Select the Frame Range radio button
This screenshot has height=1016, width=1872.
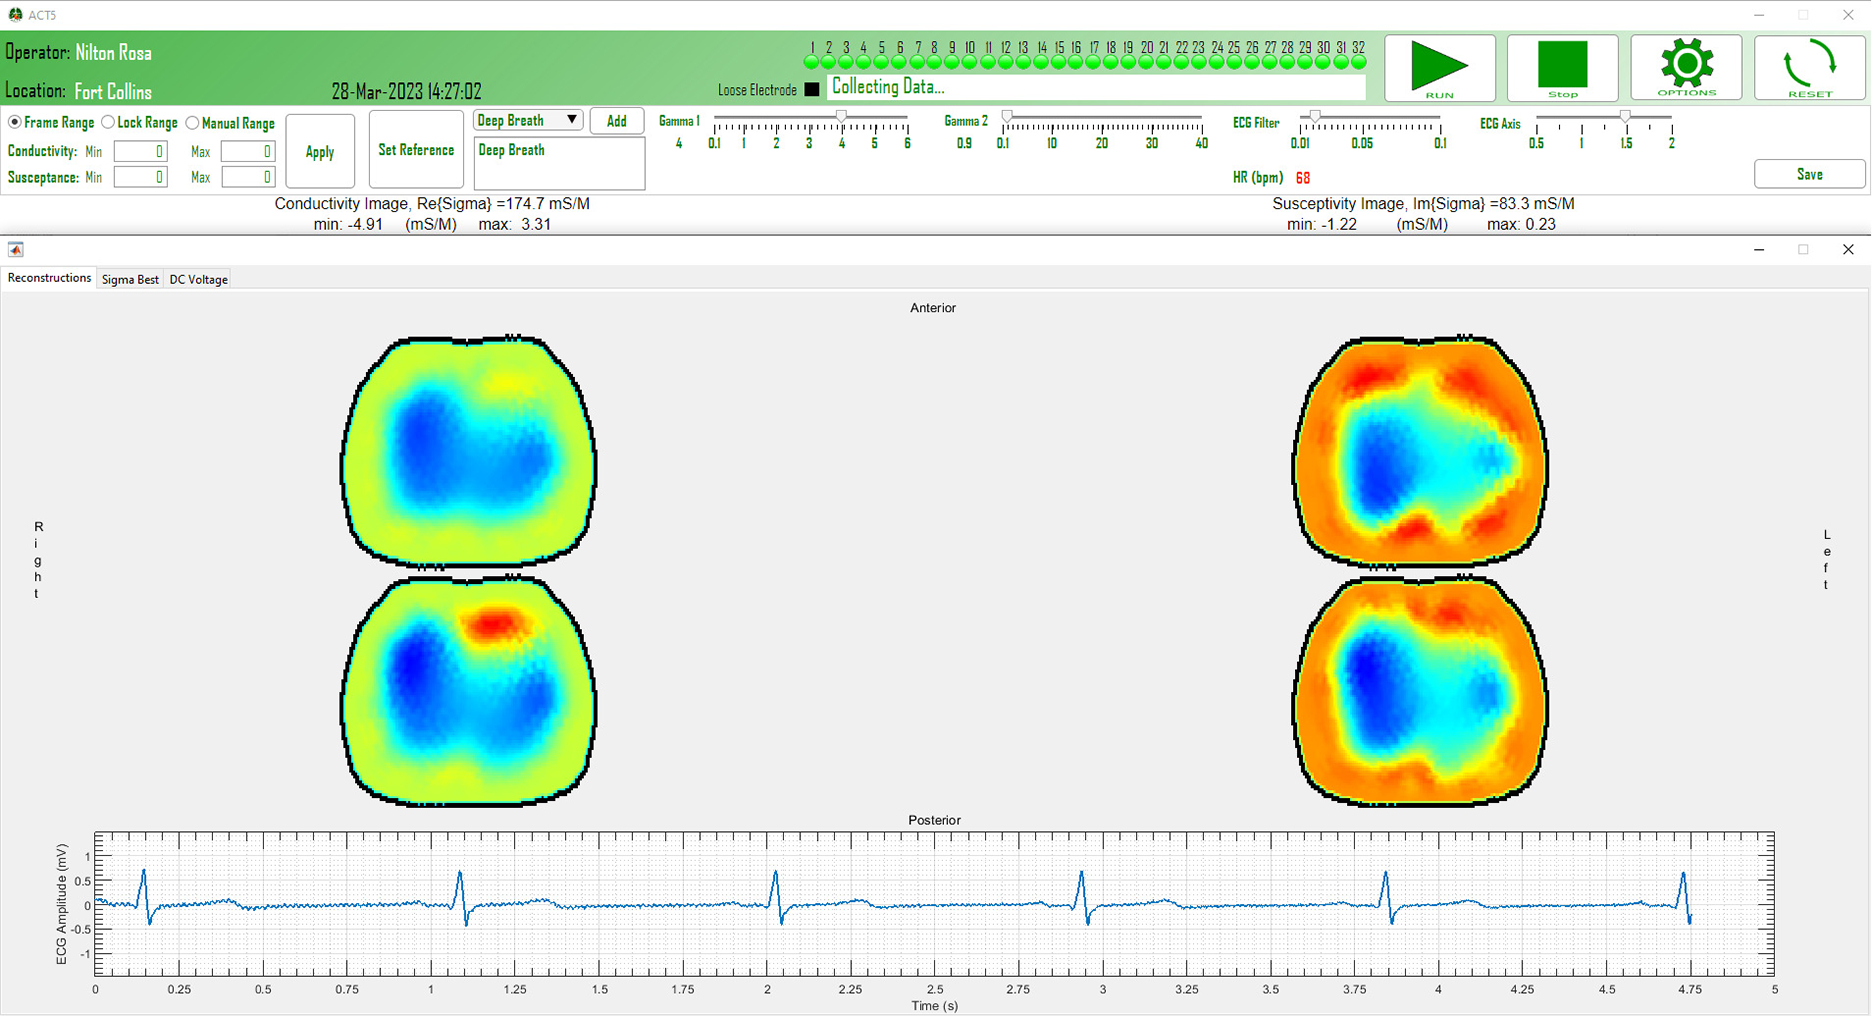(15, 122)
